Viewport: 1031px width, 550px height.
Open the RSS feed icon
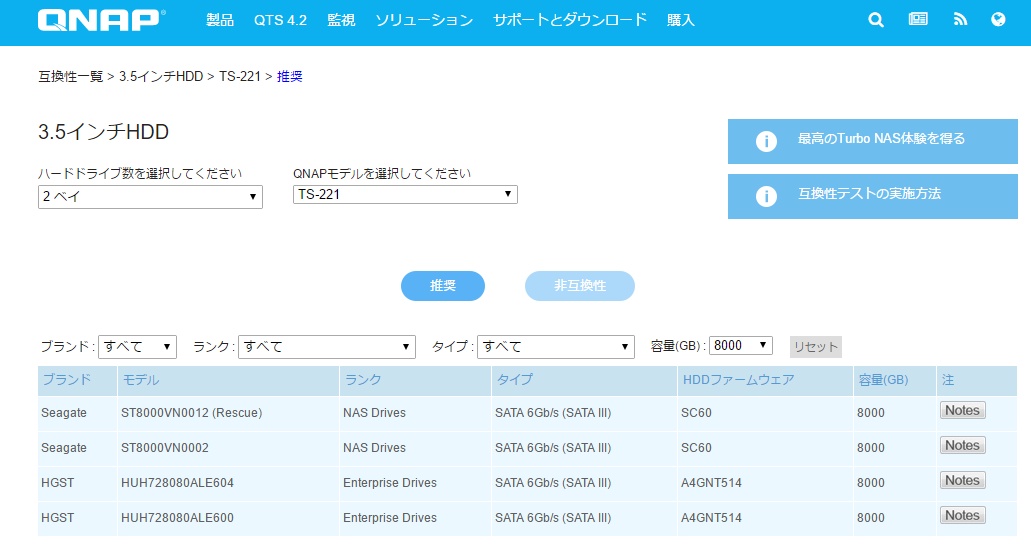[960, 19]
